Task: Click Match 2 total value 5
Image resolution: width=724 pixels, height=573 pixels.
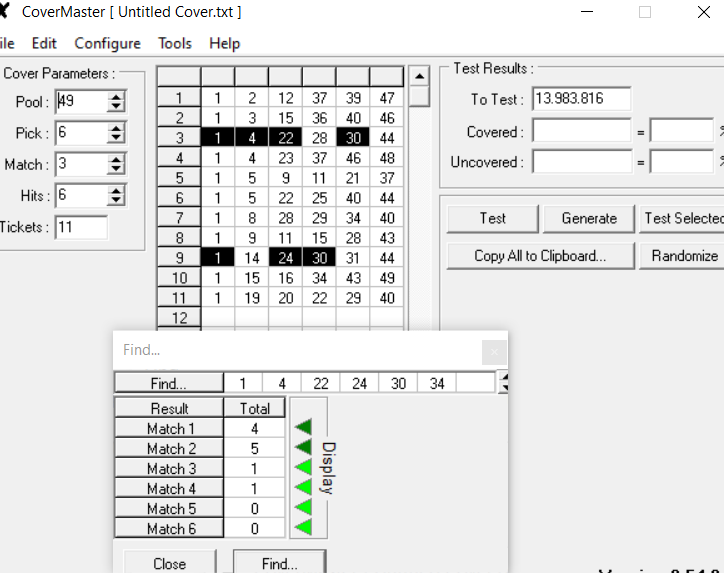Action: point(254,448)
